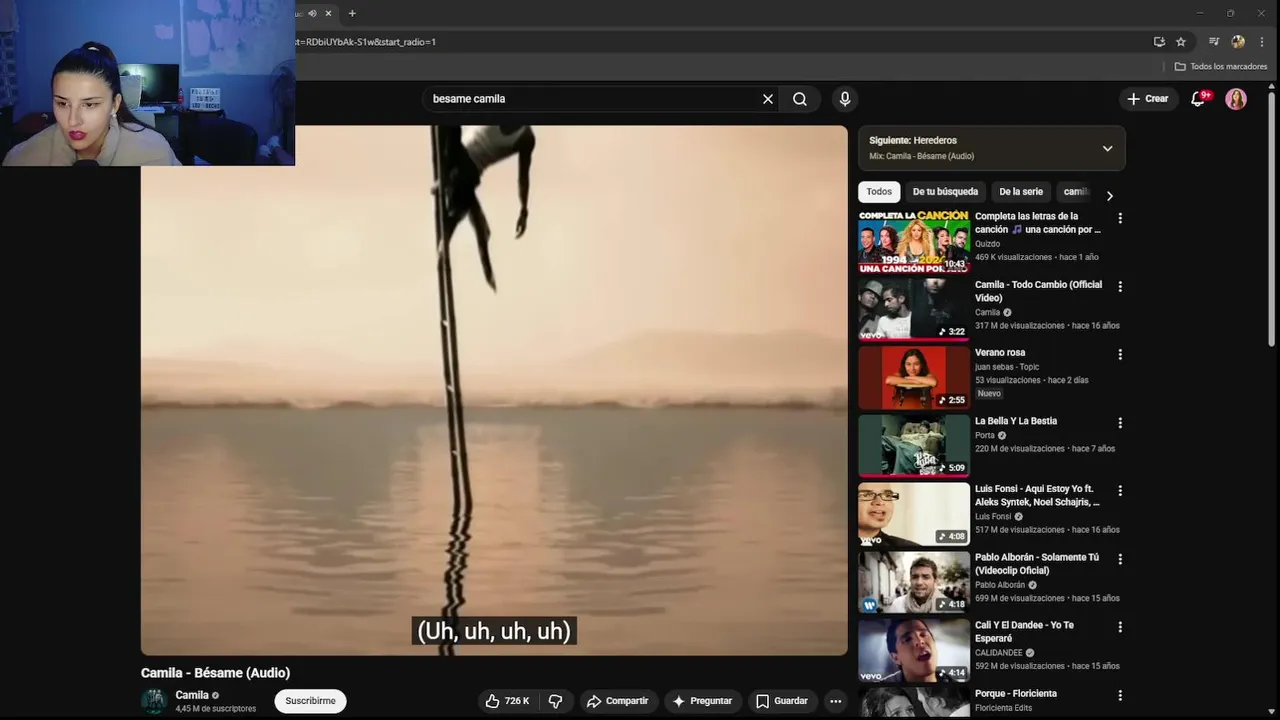Click the Quizdo channel name
The height and width of the screenshot is (720, 1280).
(987, 244)
